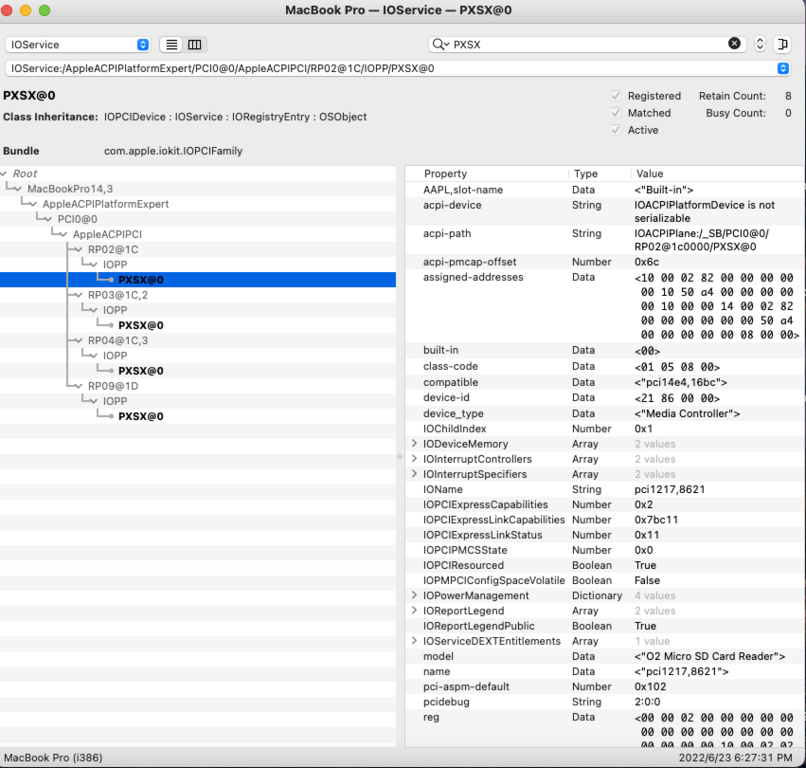This screenshot has height=768, width=806.
Task: Switch to column browser view icon
Action: coord(195,45)
